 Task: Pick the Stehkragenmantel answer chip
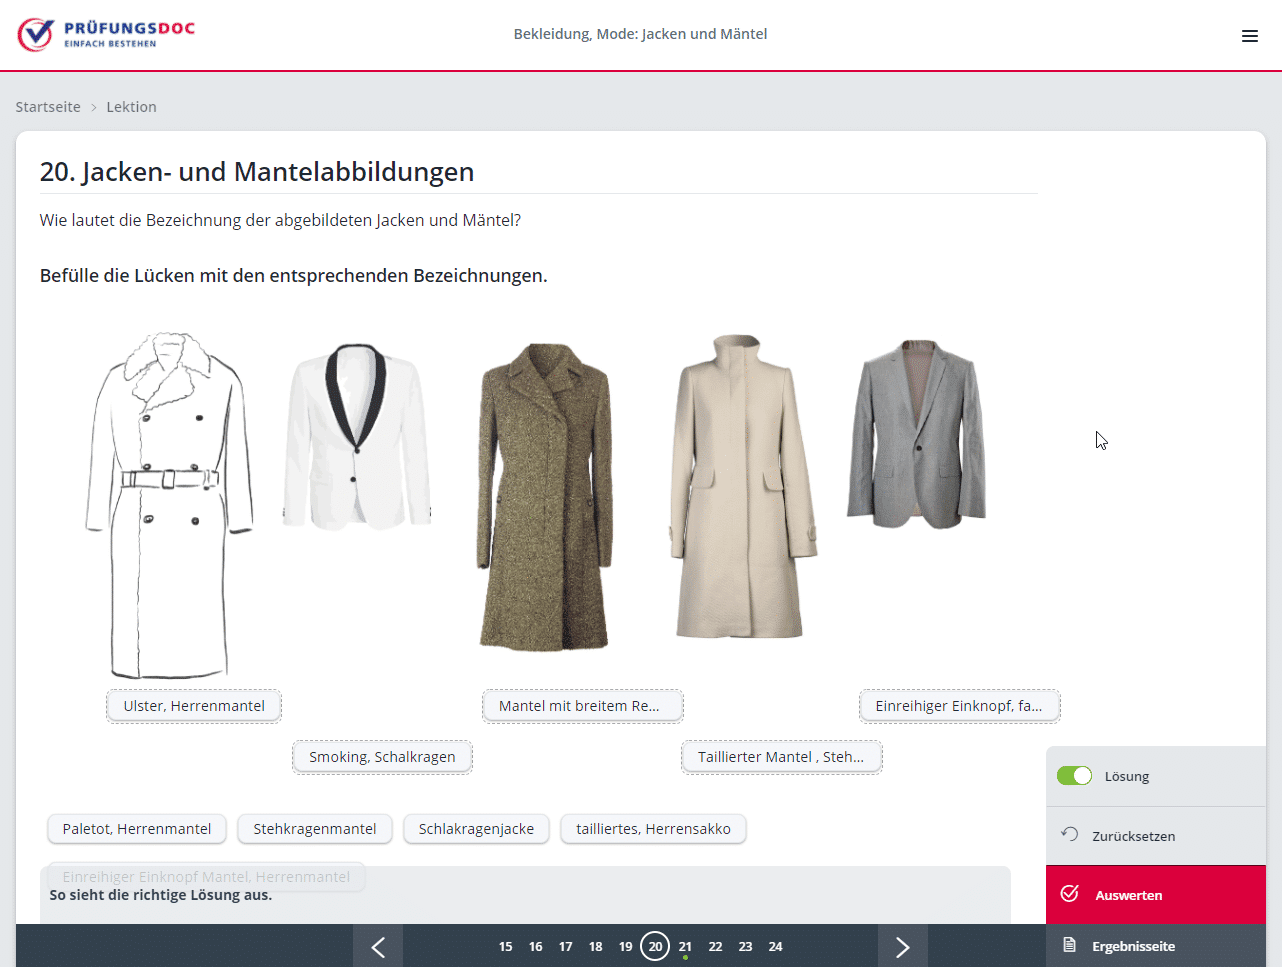[x=315, y=829]
